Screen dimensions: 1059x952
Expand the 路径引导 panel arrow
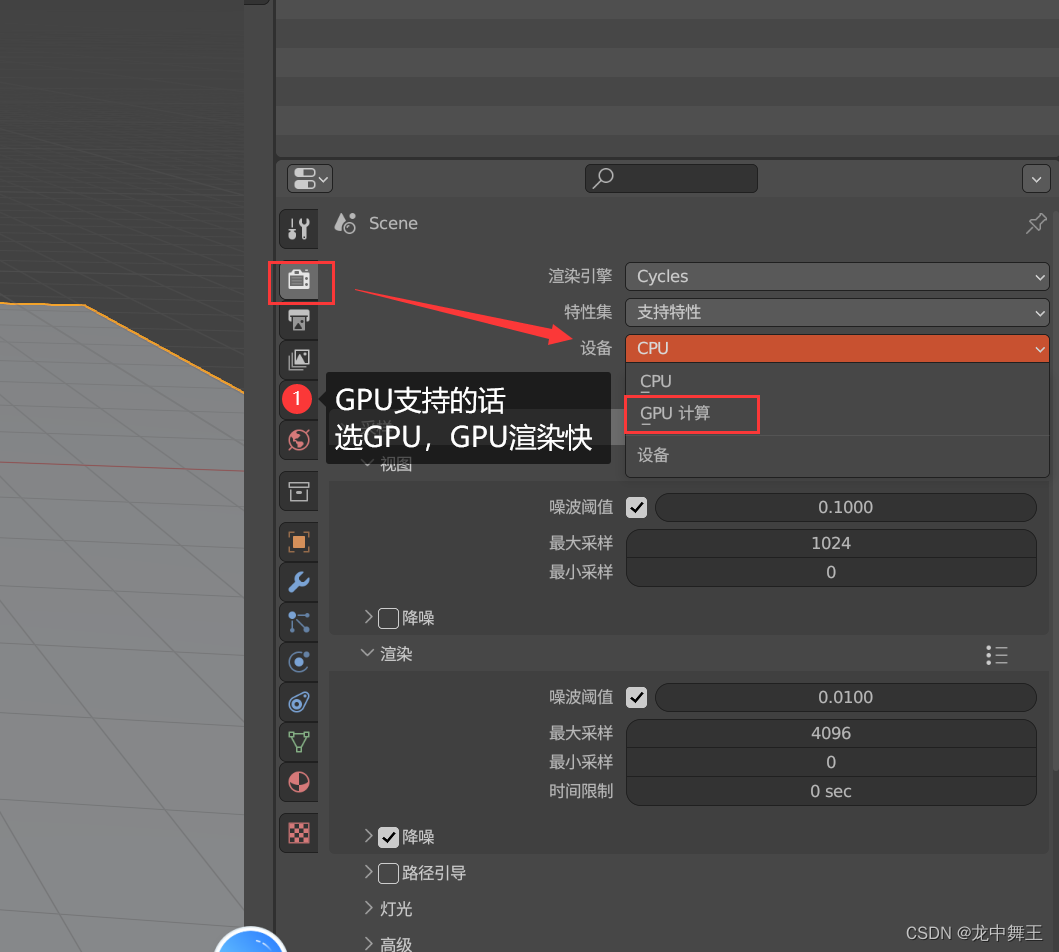click(x=368, y=872)
